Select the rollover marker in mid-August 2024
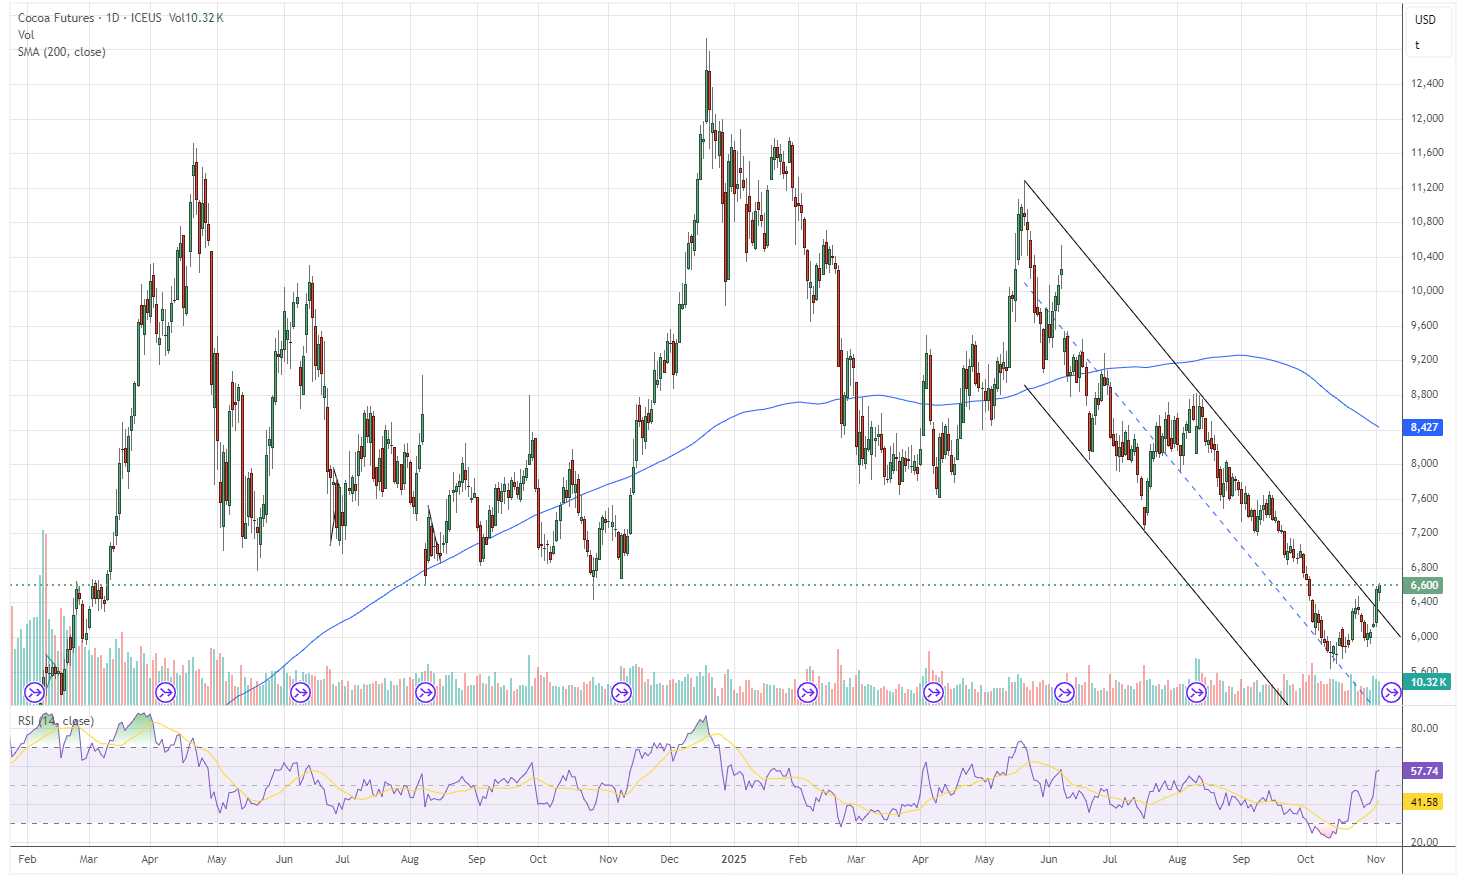Image resolution: width=1466 pixels, height=884 pixels. [426, 692]
